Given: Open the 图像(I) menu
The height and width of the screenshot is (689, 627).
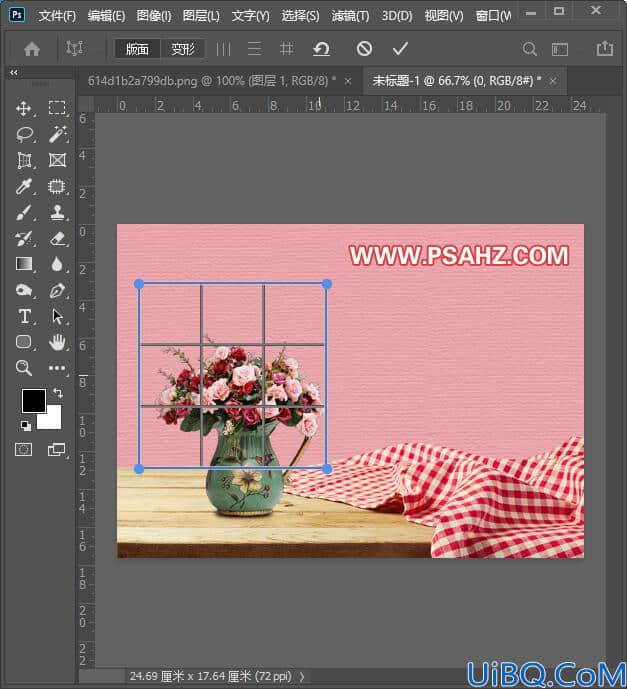Looking at the screenshot, I should pos(154,16).
